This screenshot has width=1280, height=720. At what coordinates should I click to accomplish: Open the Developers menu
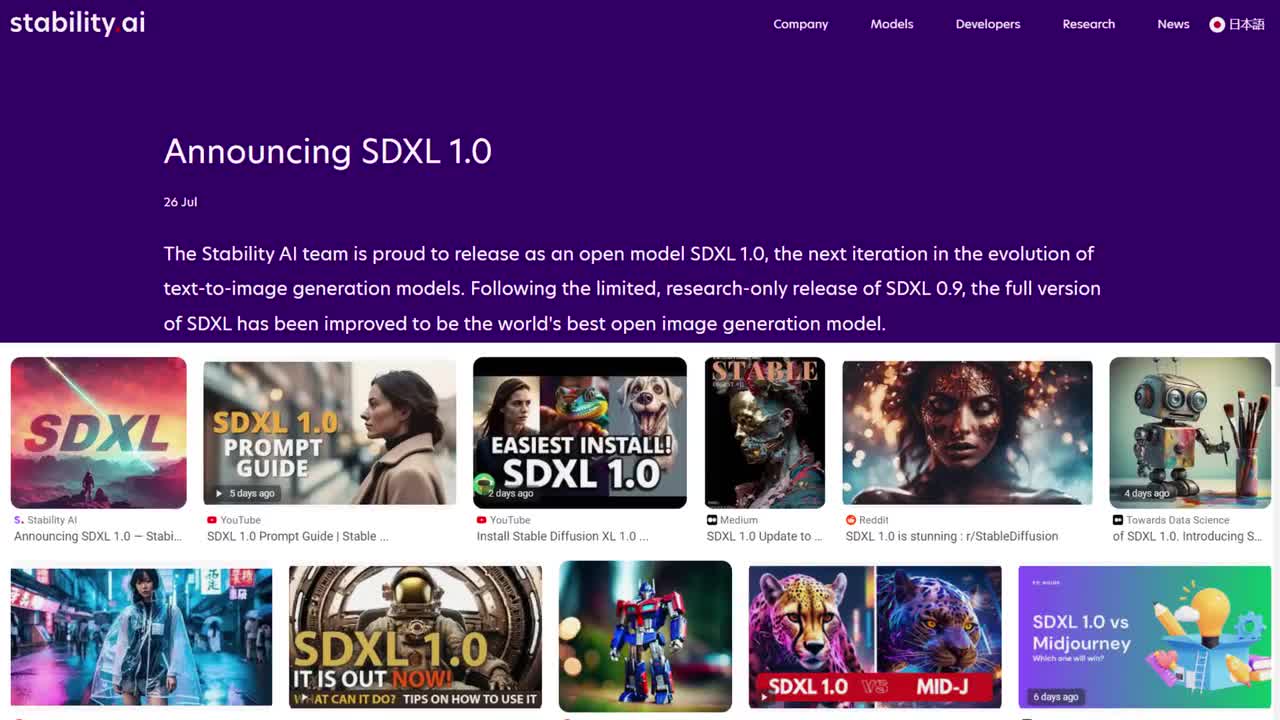[988, 24]
